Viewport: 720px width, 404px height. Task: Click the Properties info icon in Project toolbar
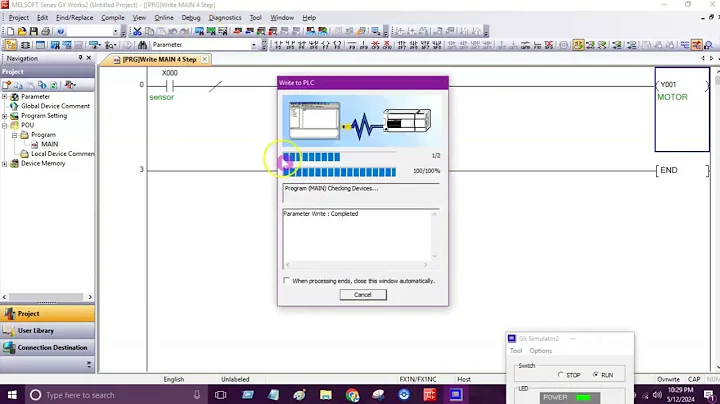coord(42,85)
